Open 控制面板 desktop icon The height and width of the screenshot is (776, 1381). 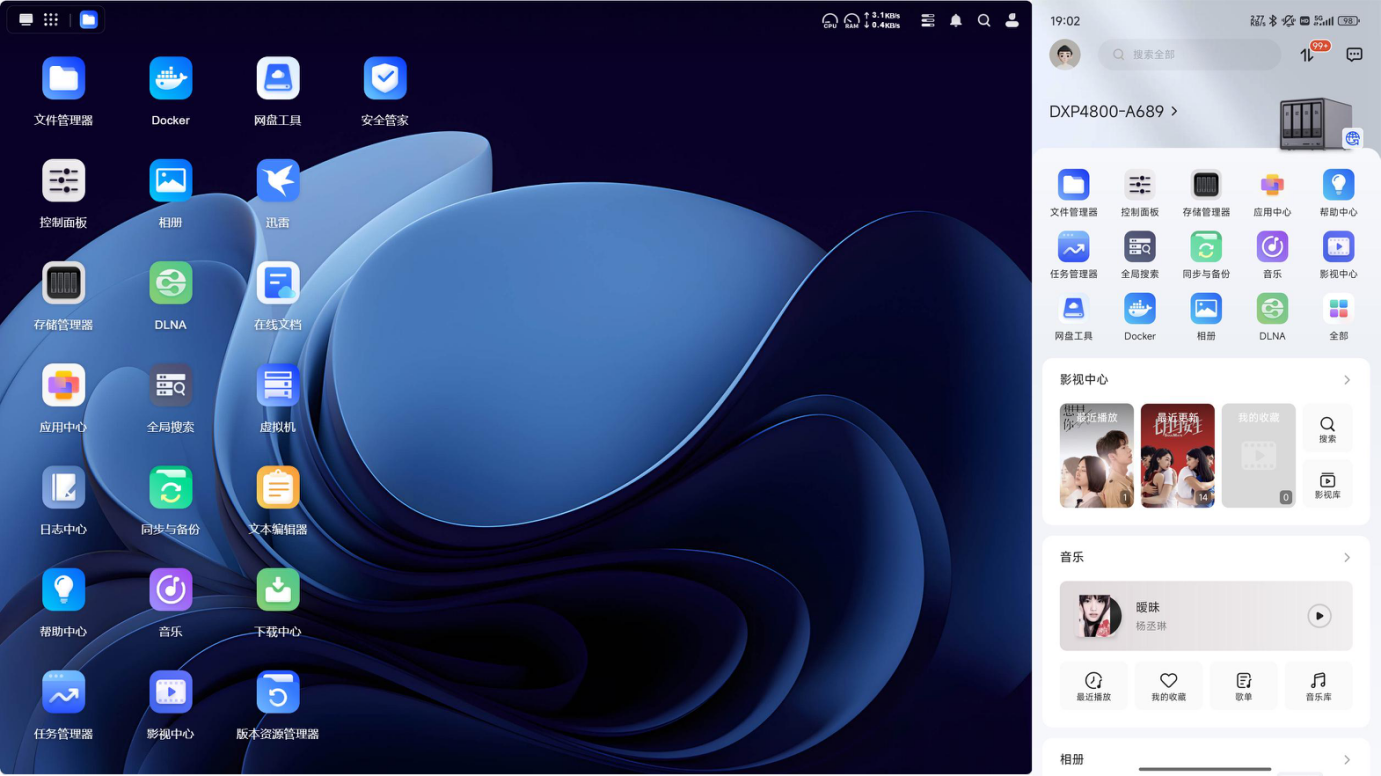tap(64, 180)
